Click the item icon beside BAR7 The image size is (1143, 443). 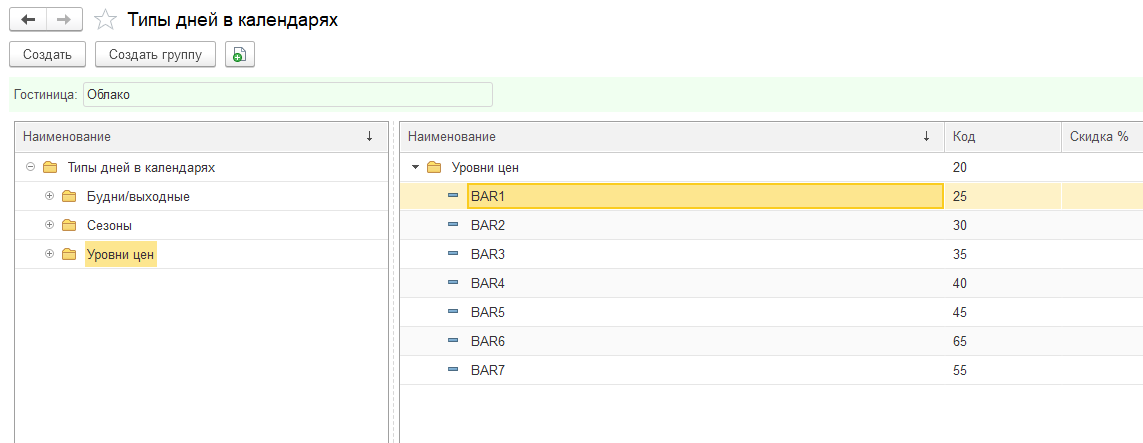453,370
